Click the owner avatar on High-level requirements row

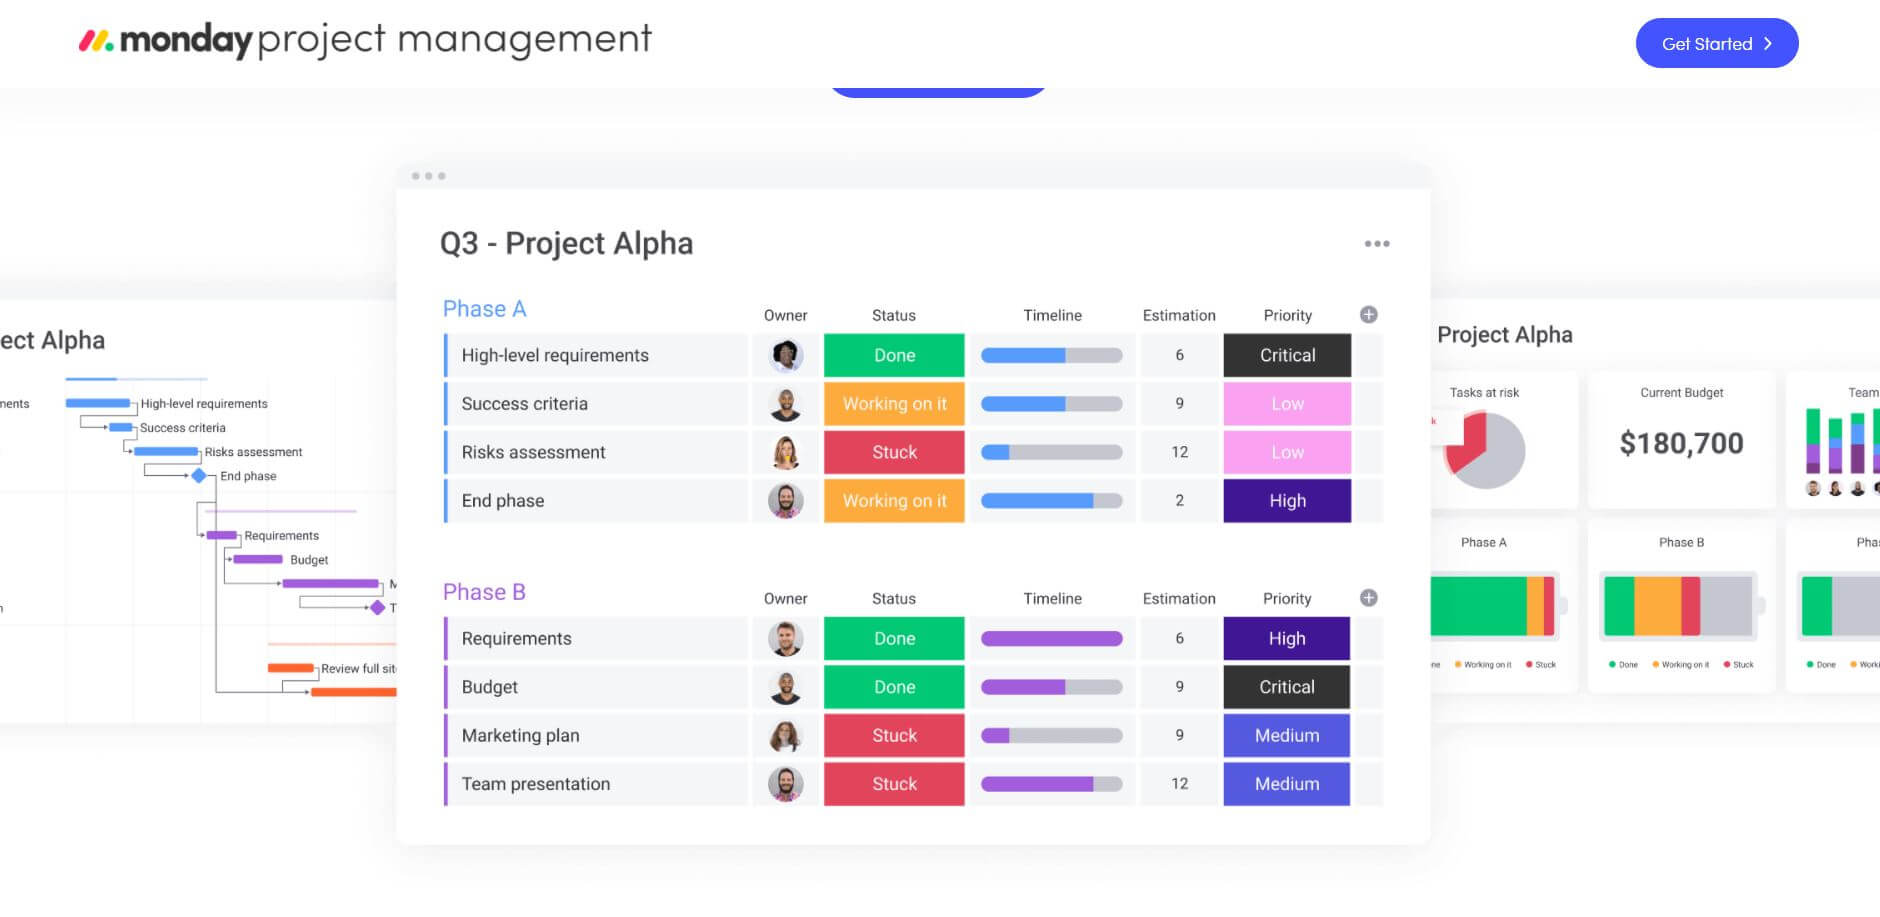pos(786,355)
